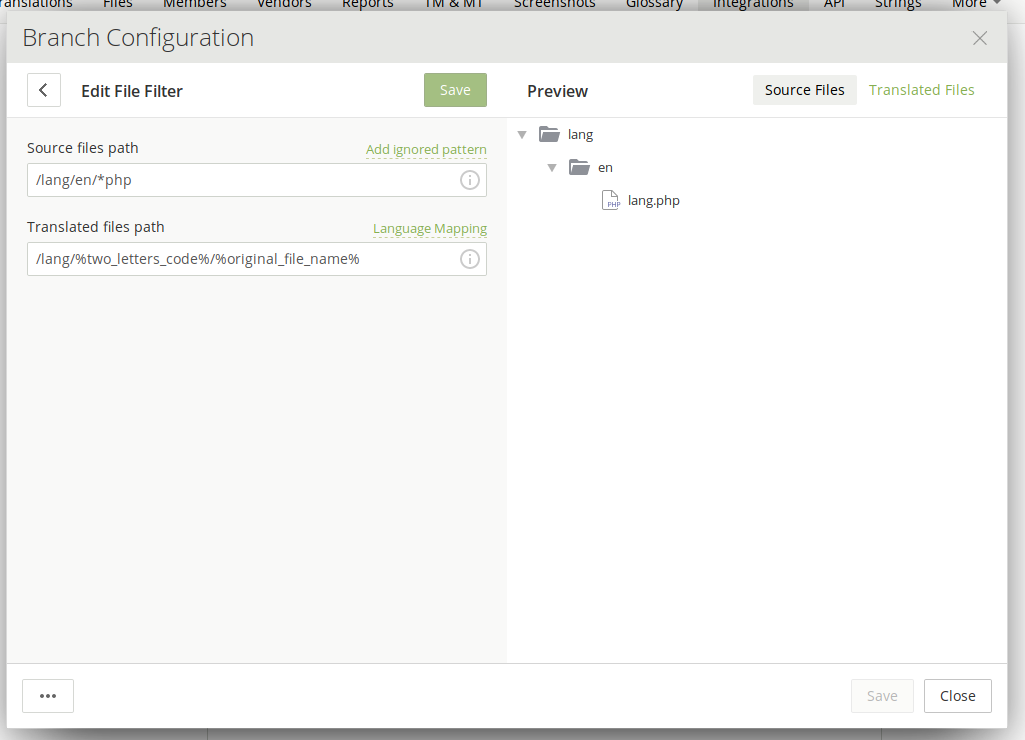Click the disabled Save button at dialog bottom

click(882, 696)
